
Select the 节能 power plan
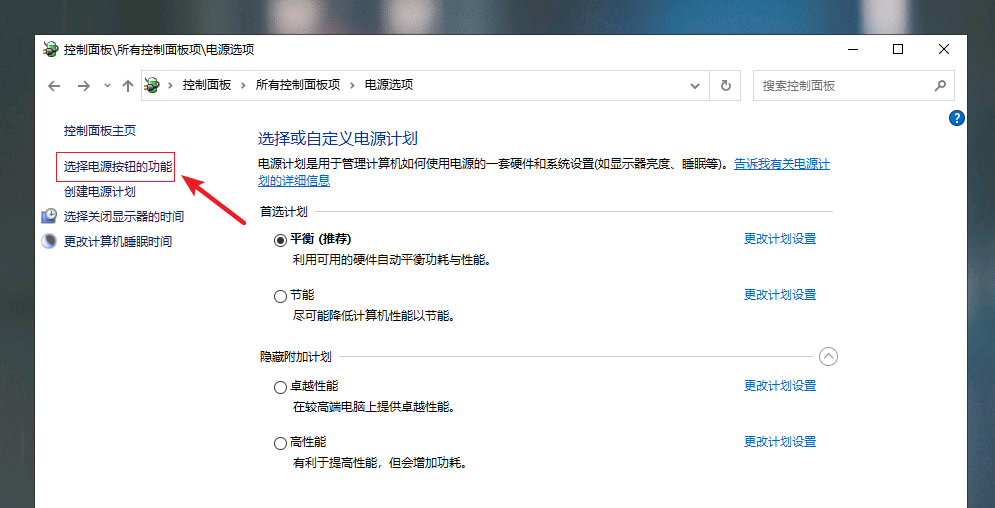click(x=280, y=295)
